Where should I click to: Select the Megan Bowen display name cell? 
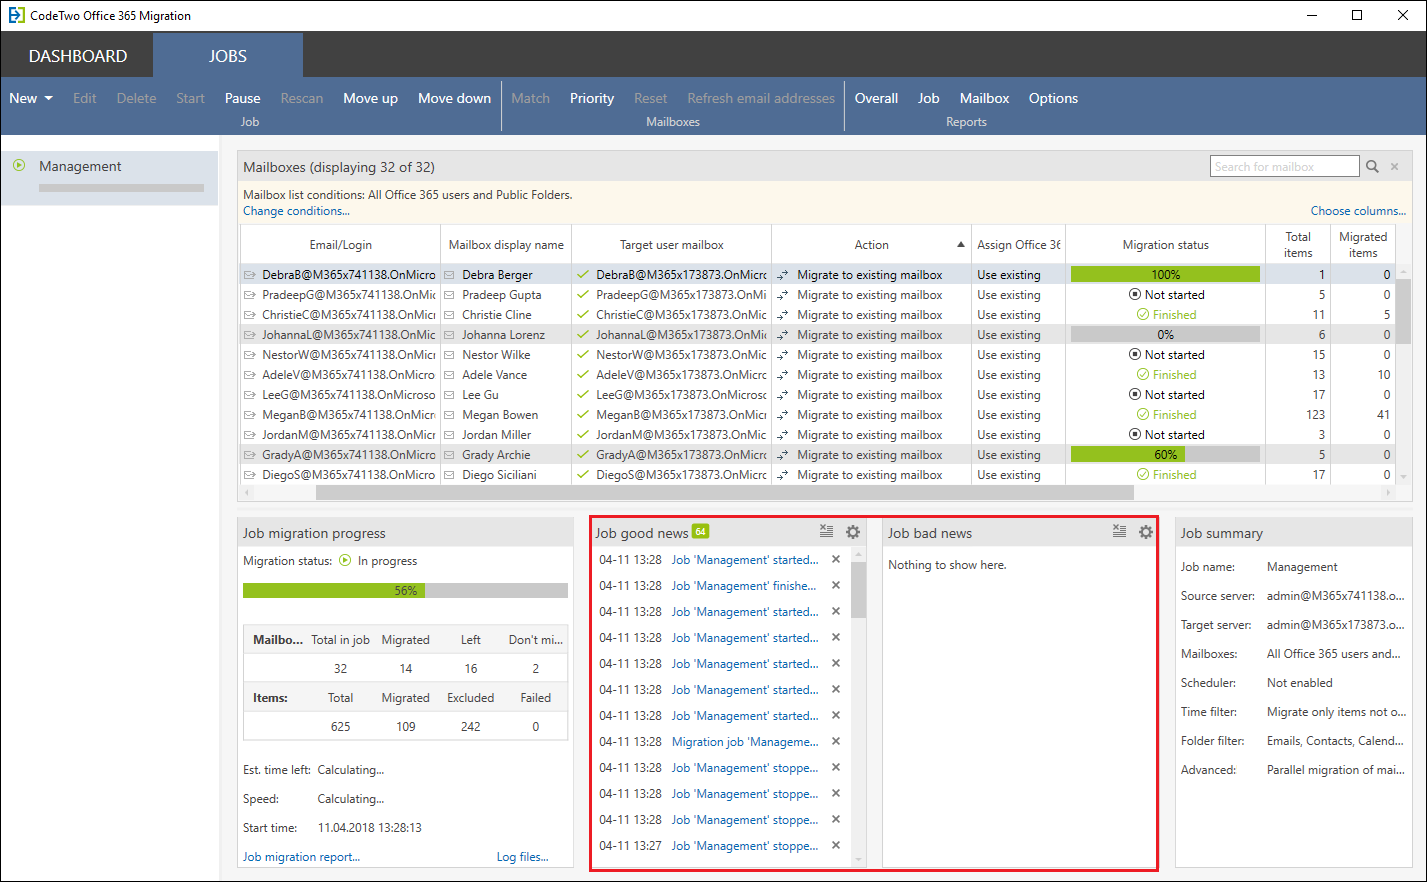(x=506, y=415)
